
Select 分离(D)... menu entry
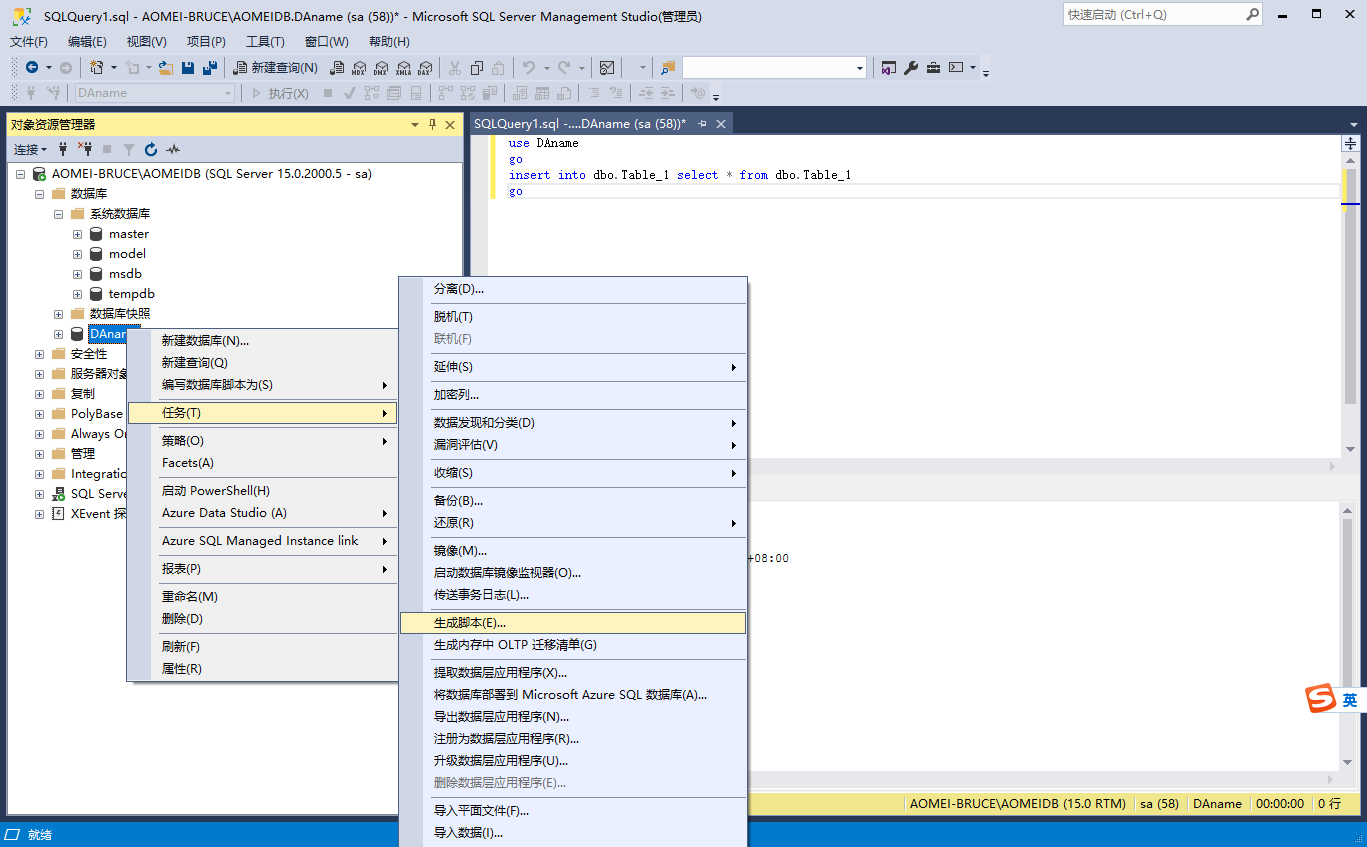coord(573,289)
